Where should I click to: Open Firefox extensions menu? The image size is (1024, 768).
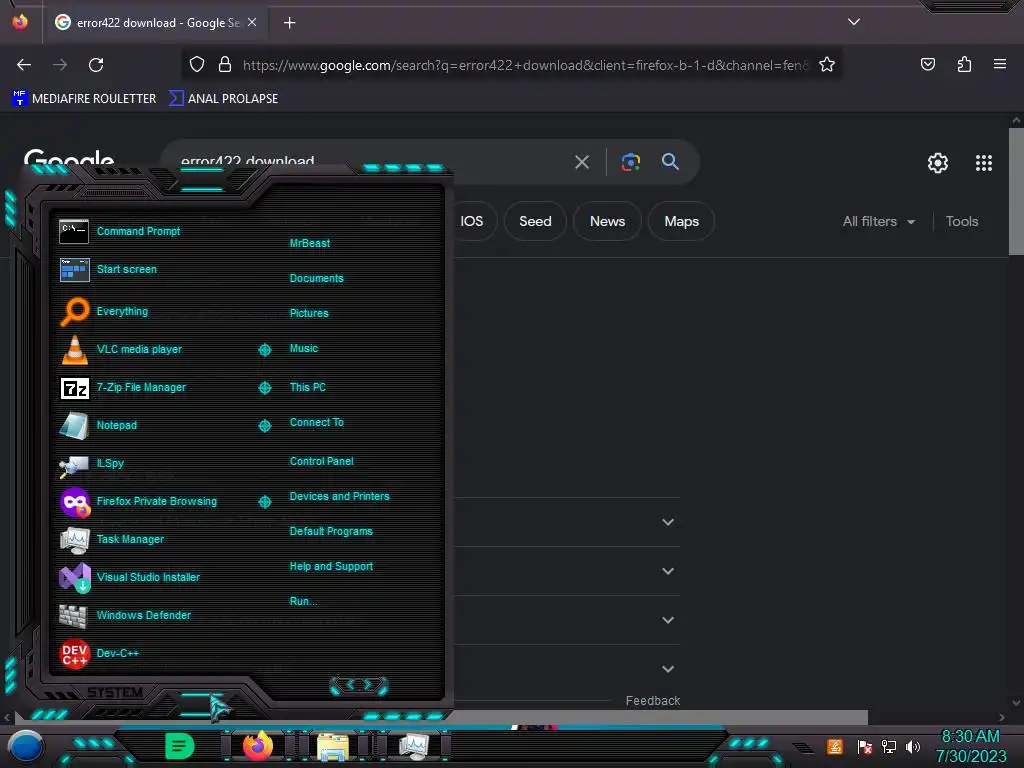964,64
